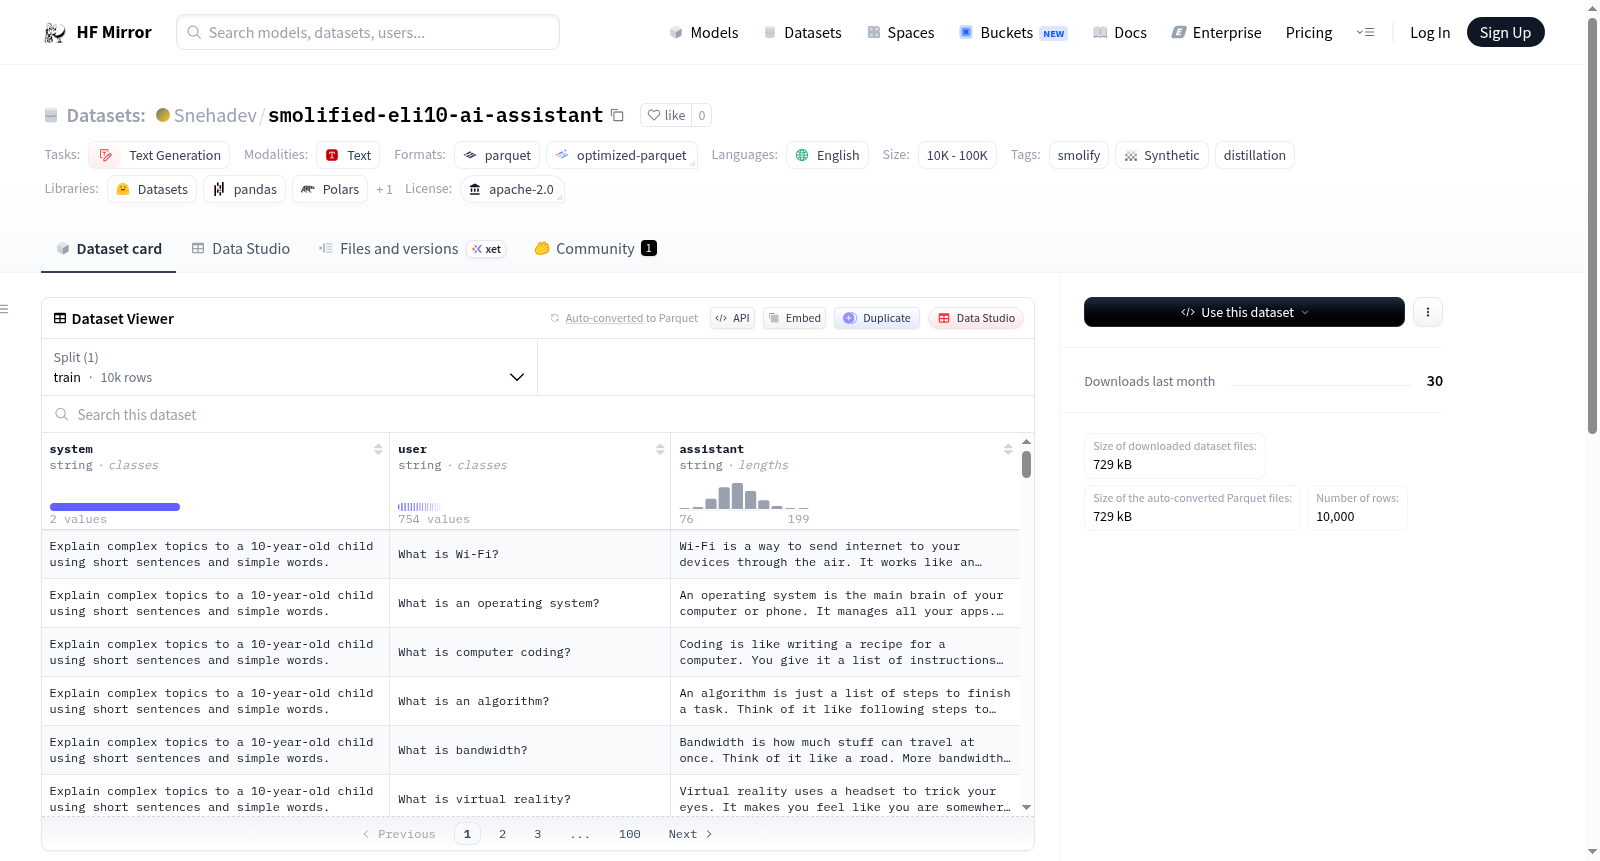Select the Synthetic tag
1600x861 pixels.
pyautogui.click(x=1161, y=155)
